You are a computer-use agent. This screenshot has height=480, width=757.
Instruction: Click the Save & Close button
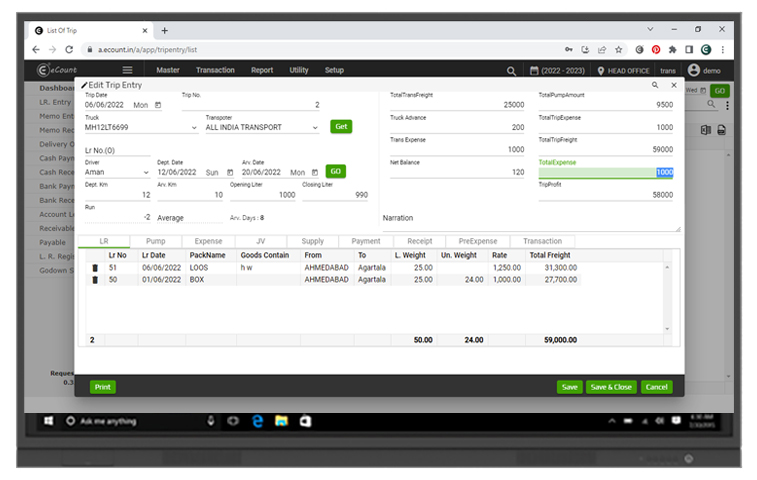pyautogui.click(x=611, y=387)
